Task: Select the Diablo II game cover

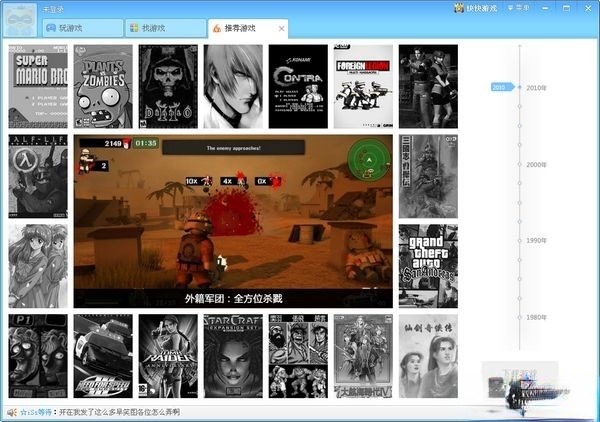Action: (x=168, y=86)
